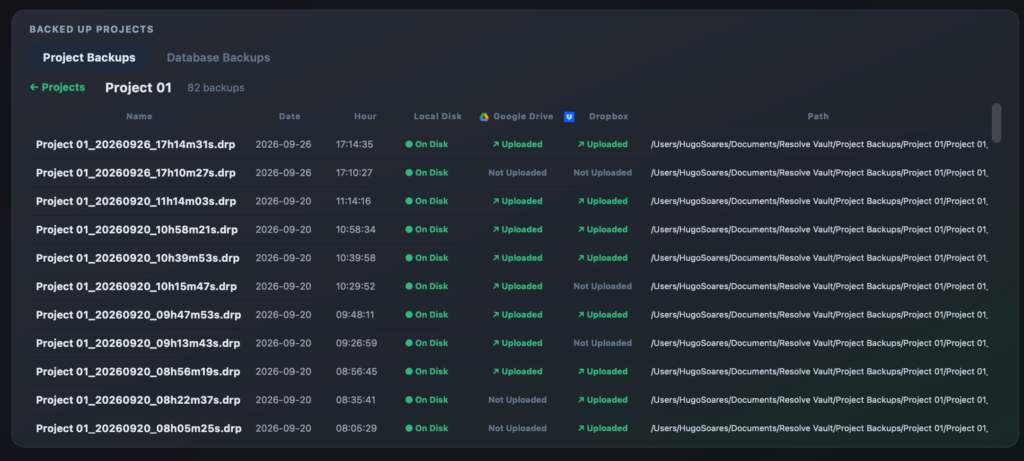Screen dimensions: 1024x461
Task: Open Google Drive Uploaded link for 10h58m21s backup
Action: pyautogui.click(x=517, y=230)
